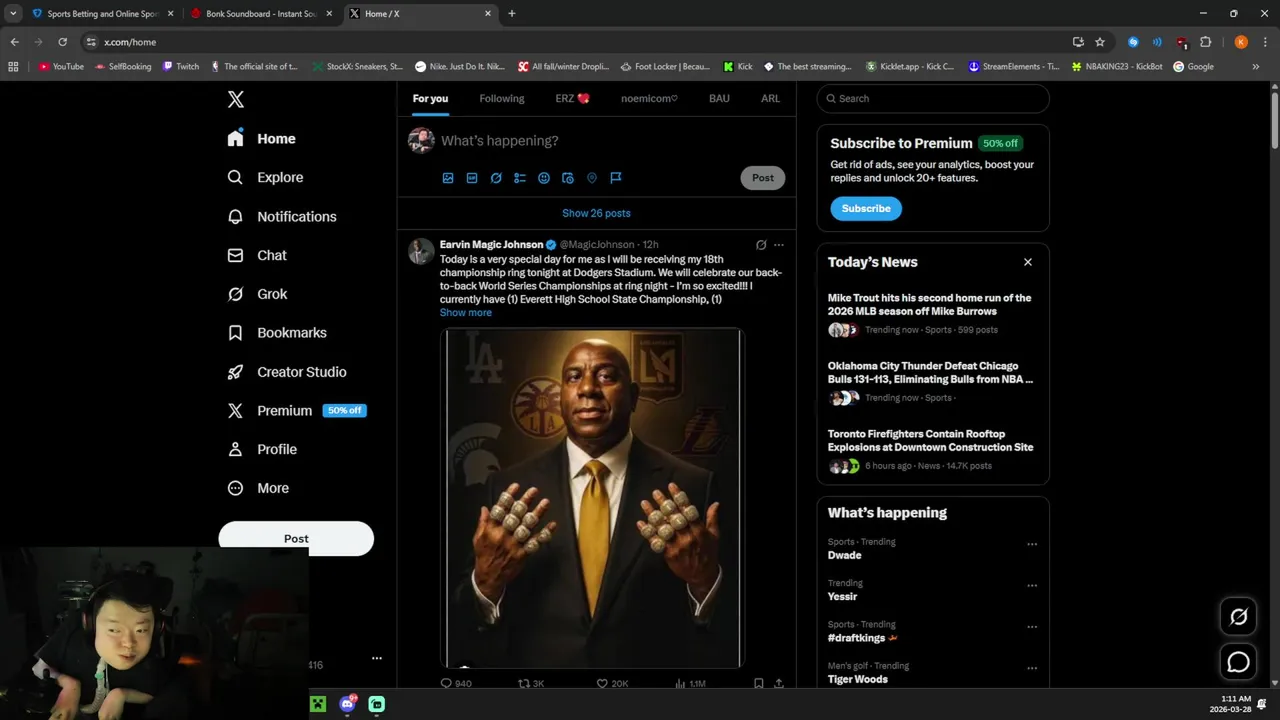Switch to the Following tab
This screenshot has width=1280, height=720.
pyautogui.click(x=501, y=99)
